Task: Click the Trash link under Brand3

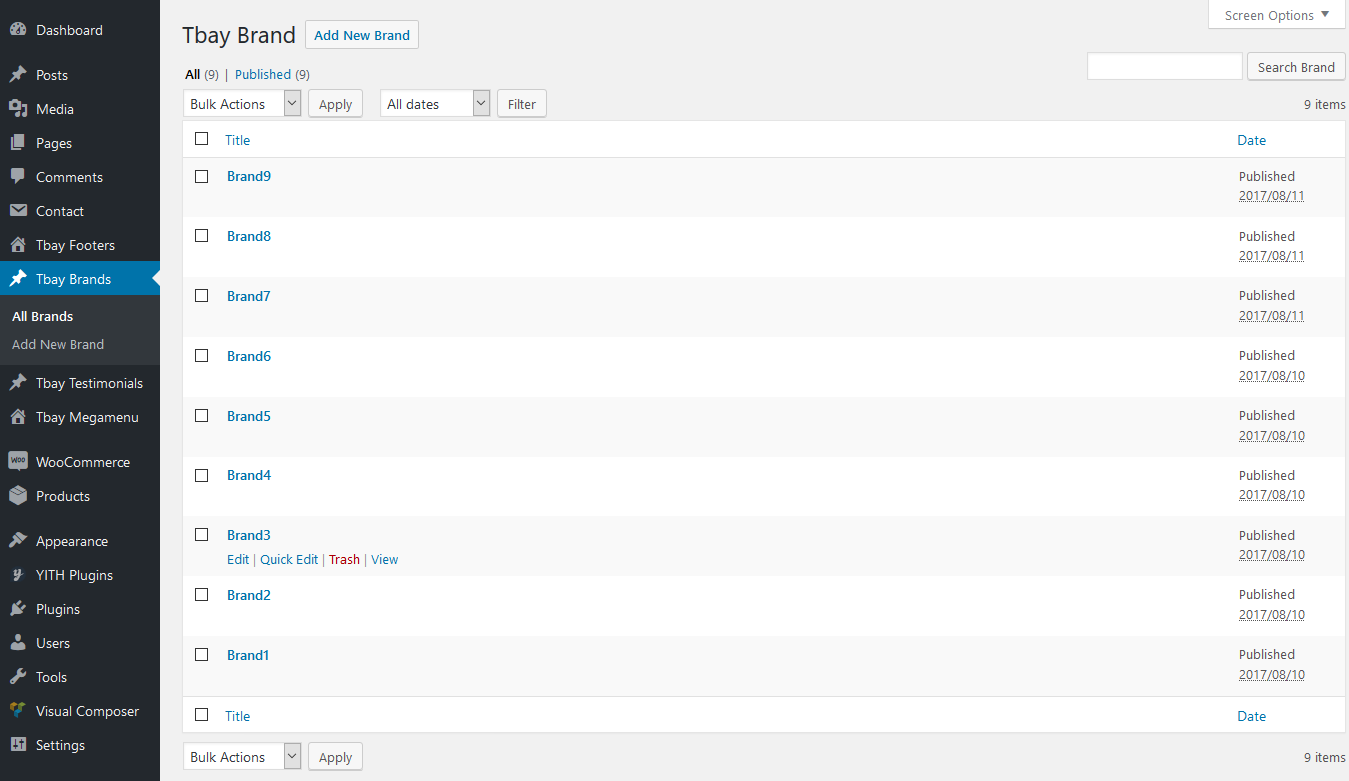Action: pos(344,560)
